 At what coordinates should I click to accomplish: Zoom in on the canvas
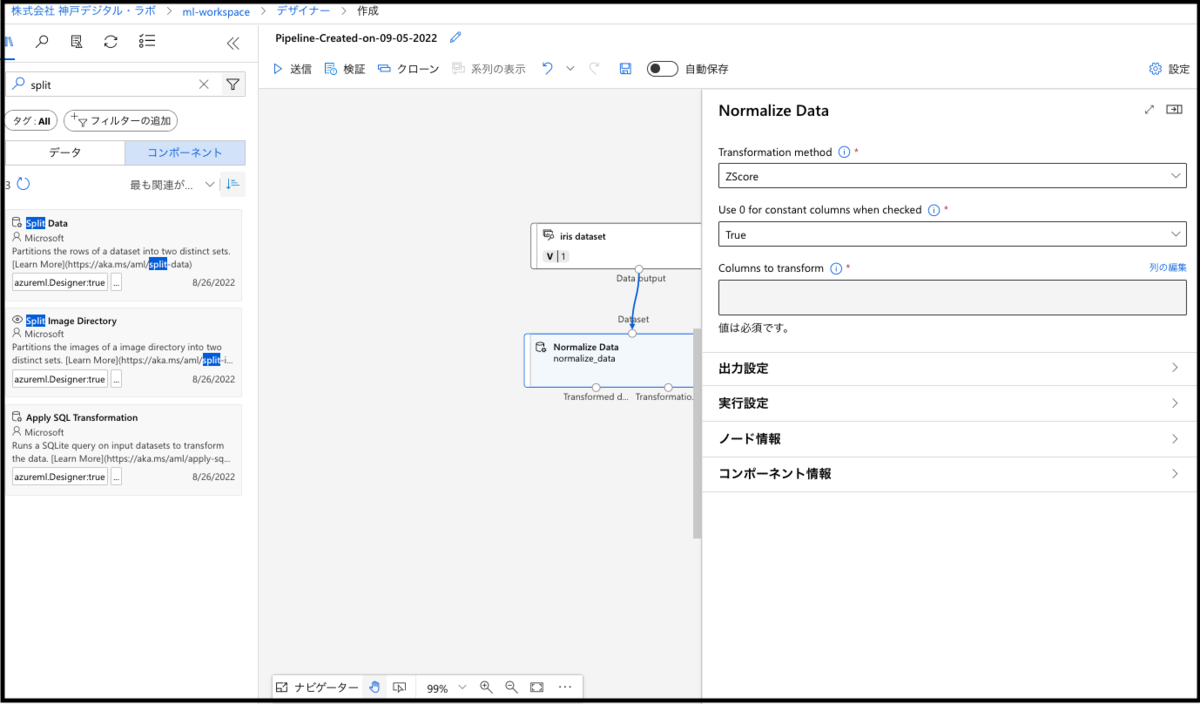(486, 687)
